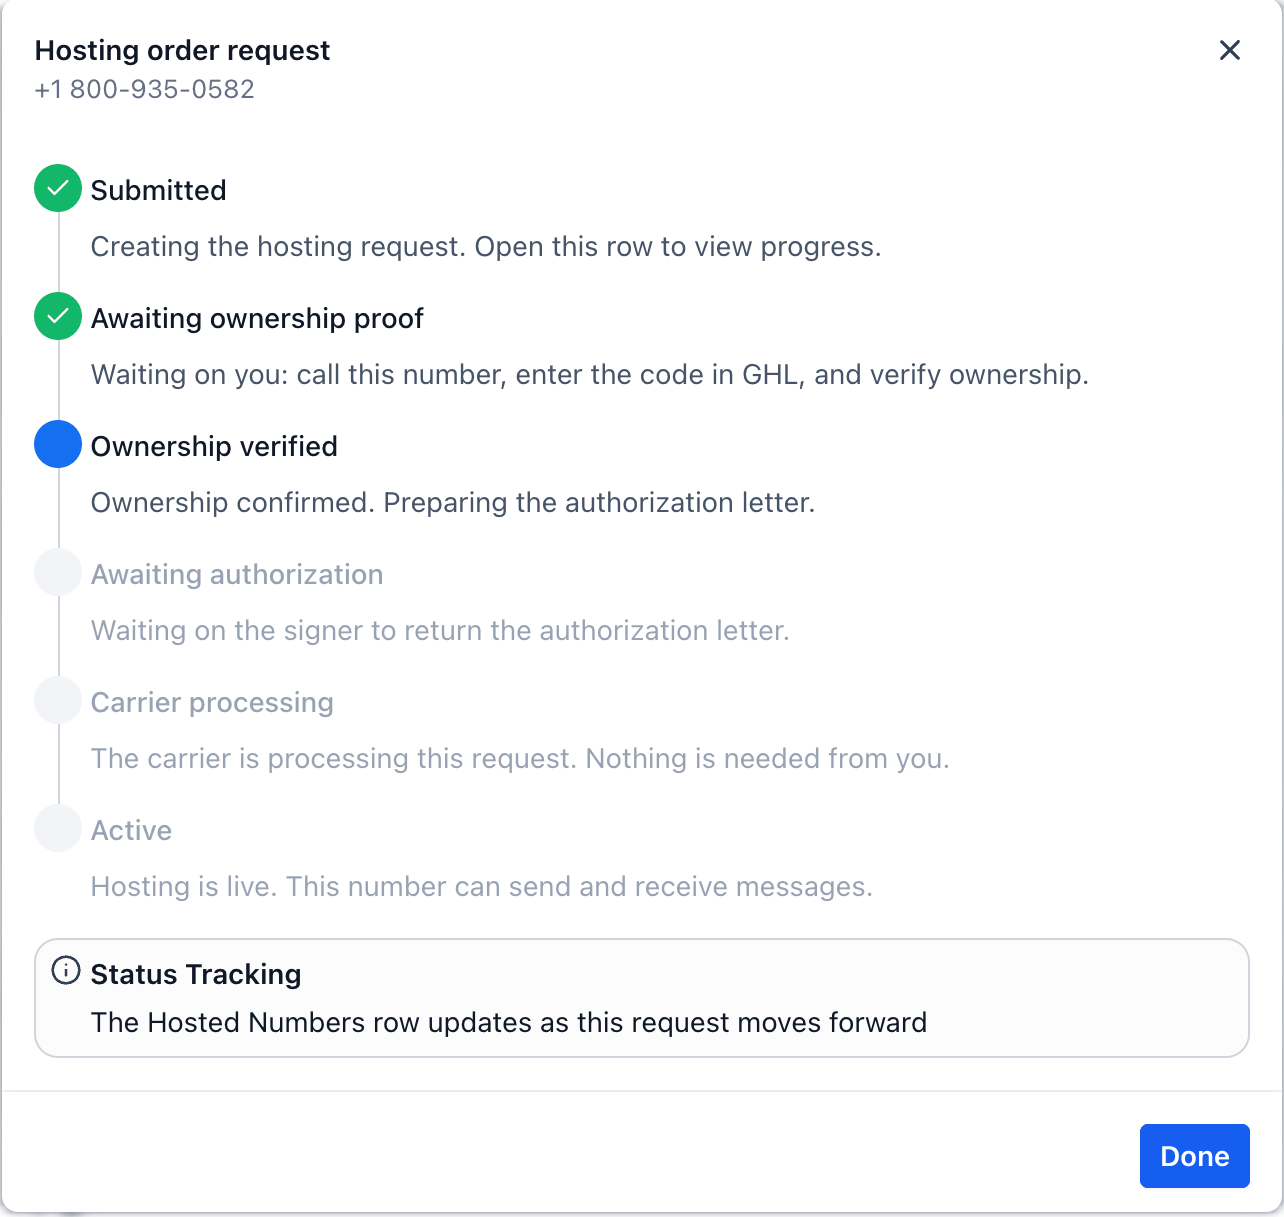Click the grey step circle for Carrier processing
The height and width of the screenshot is (1217, 1284).
58,700
